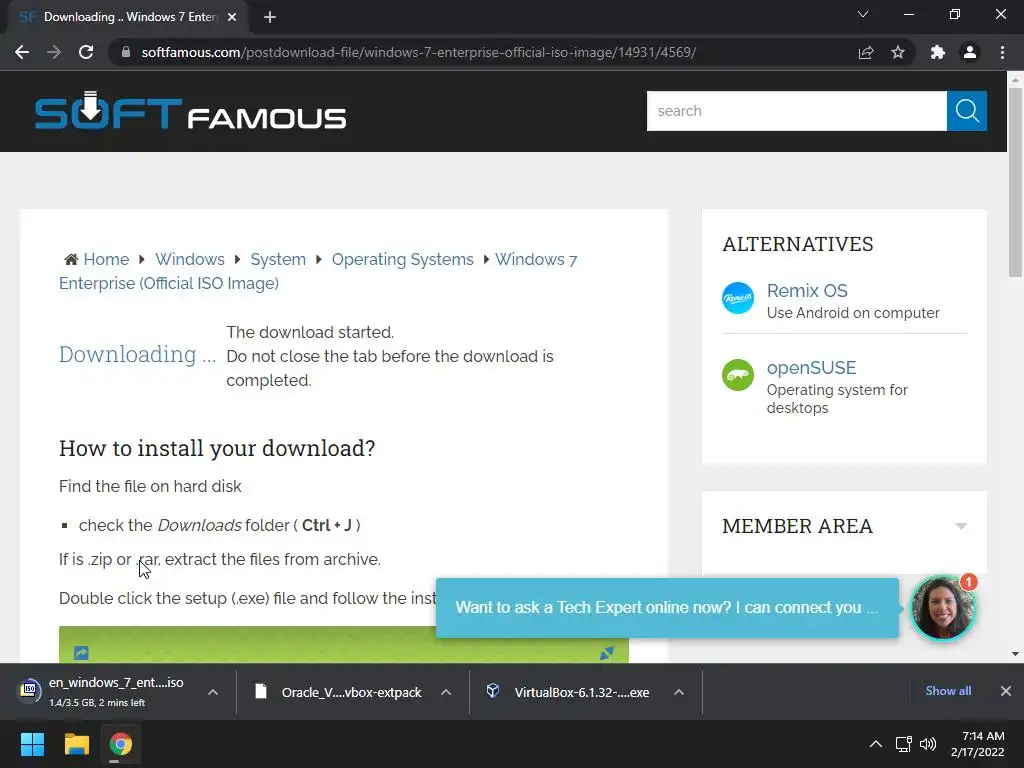Open the Chrome profile avatar icon
The image size is (1024, 768).
tap(970, 52)
